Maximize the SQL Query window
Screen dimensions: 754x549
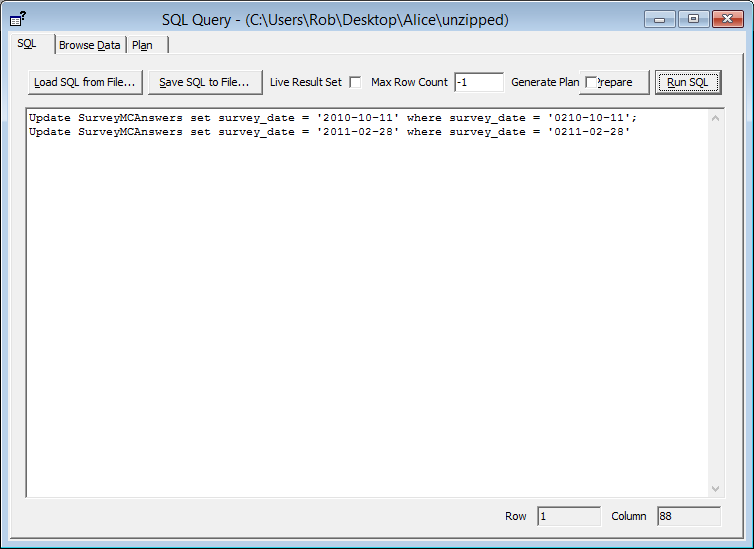pos(692,19)
